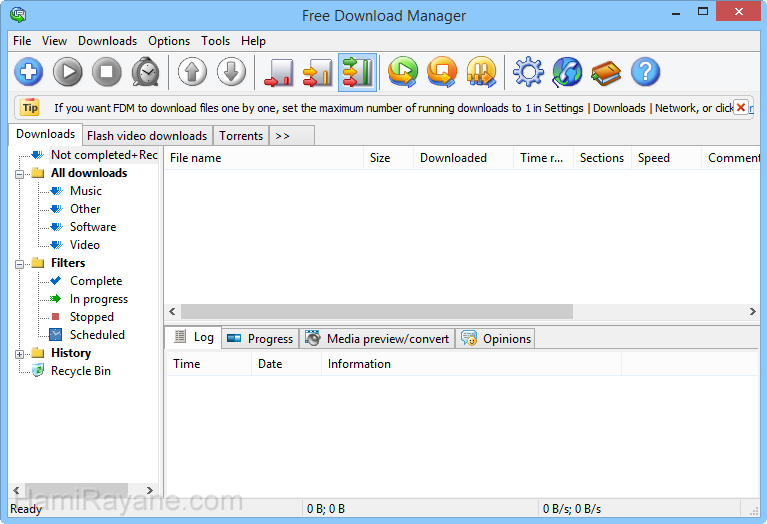Show more tabs with >> button
767x524 pixels.
pyautogui.click(x=292, y=136)
